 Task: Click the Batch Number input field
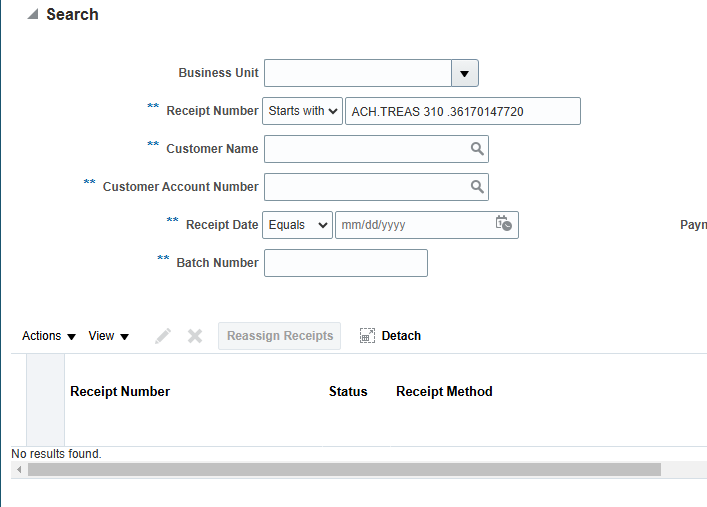point(346,263)
